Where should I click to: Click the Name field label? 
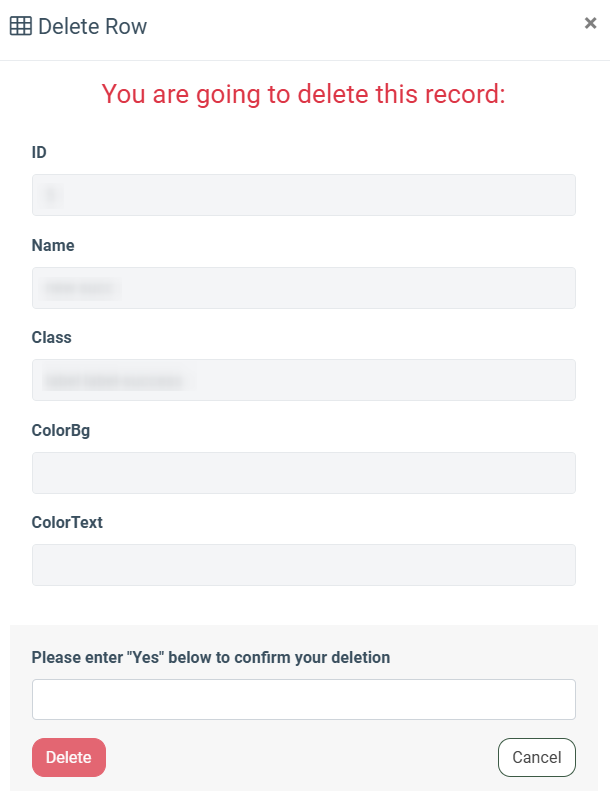(53, 245)
